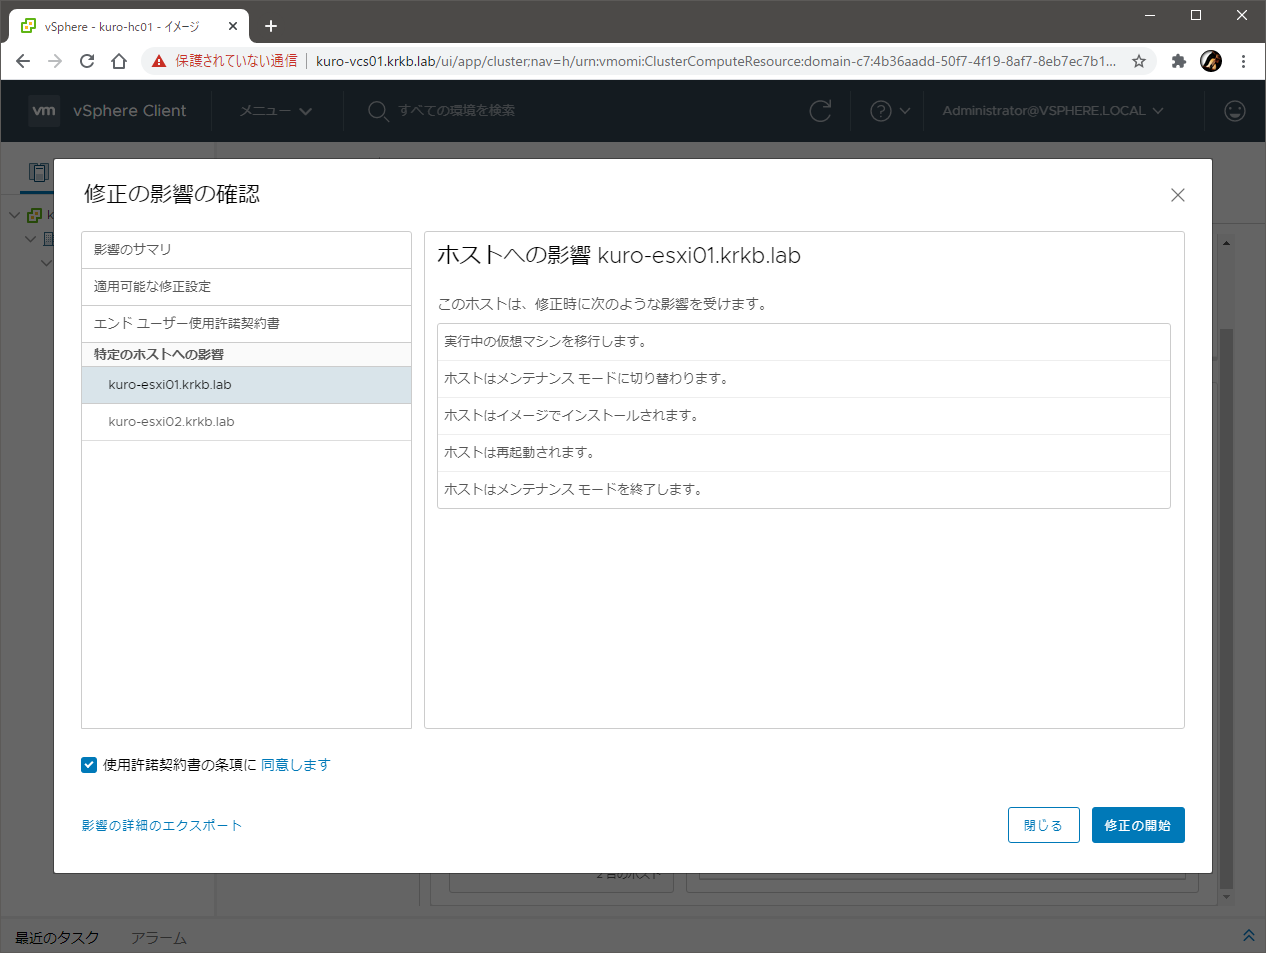1266x953 pixels.
Task: Click the 同意します link
Action: pos(295,765)
